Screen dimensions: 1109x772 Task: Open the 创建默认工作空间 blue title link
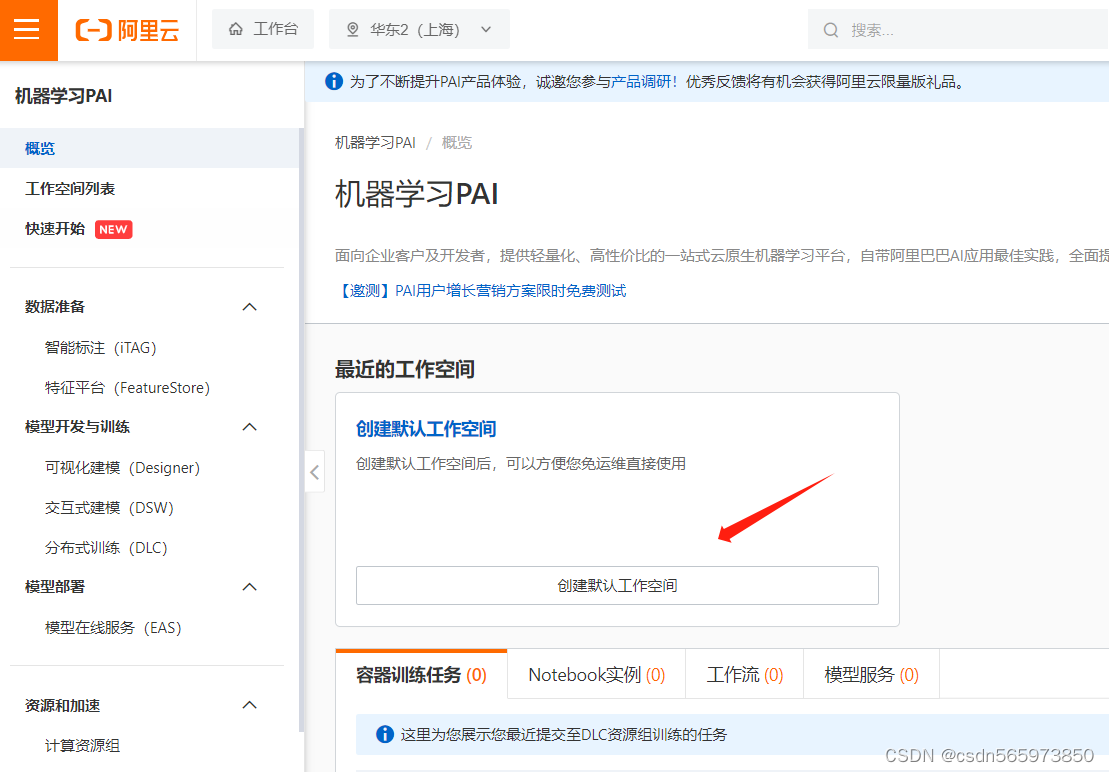coord(426,428)
